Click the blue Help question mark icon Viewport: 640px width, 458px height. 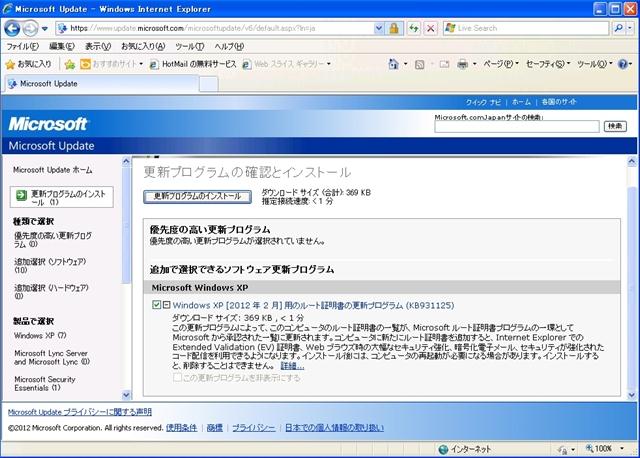click(x=623, y=64)
